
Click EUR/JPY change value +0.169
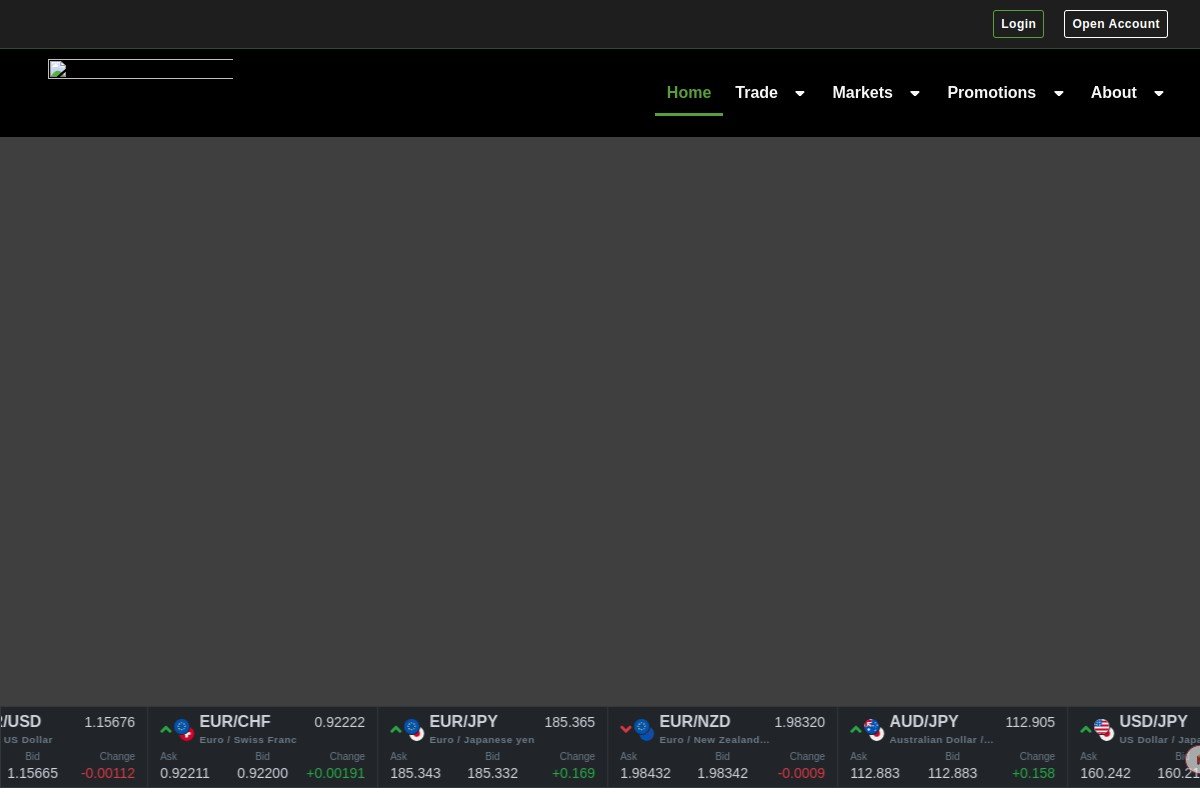pyautogui.click(x=574, y=773)
